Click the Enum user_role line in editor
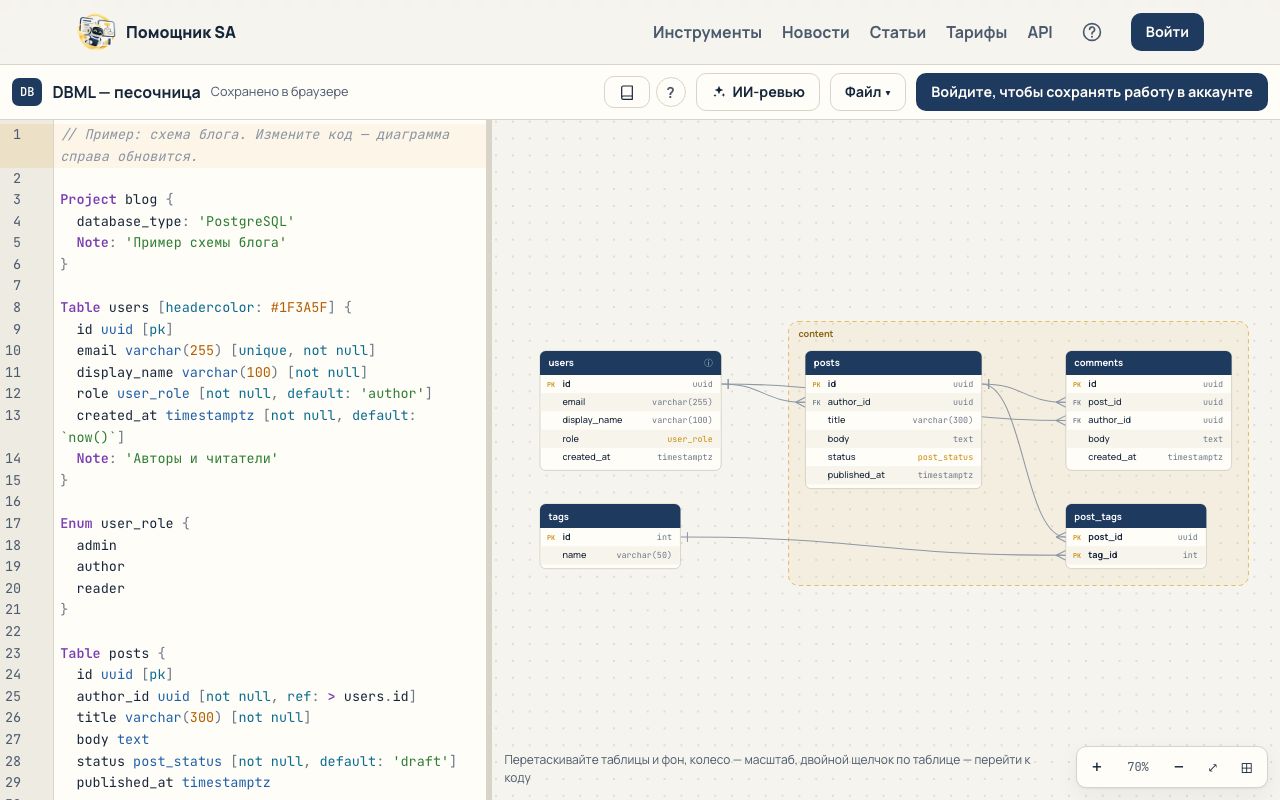 (124, 523)
